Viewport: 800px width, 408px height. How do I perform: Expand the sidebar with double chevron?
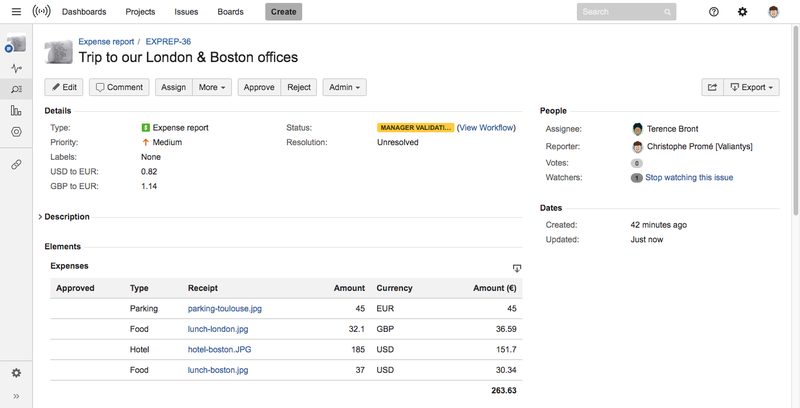tap(16, 397)
